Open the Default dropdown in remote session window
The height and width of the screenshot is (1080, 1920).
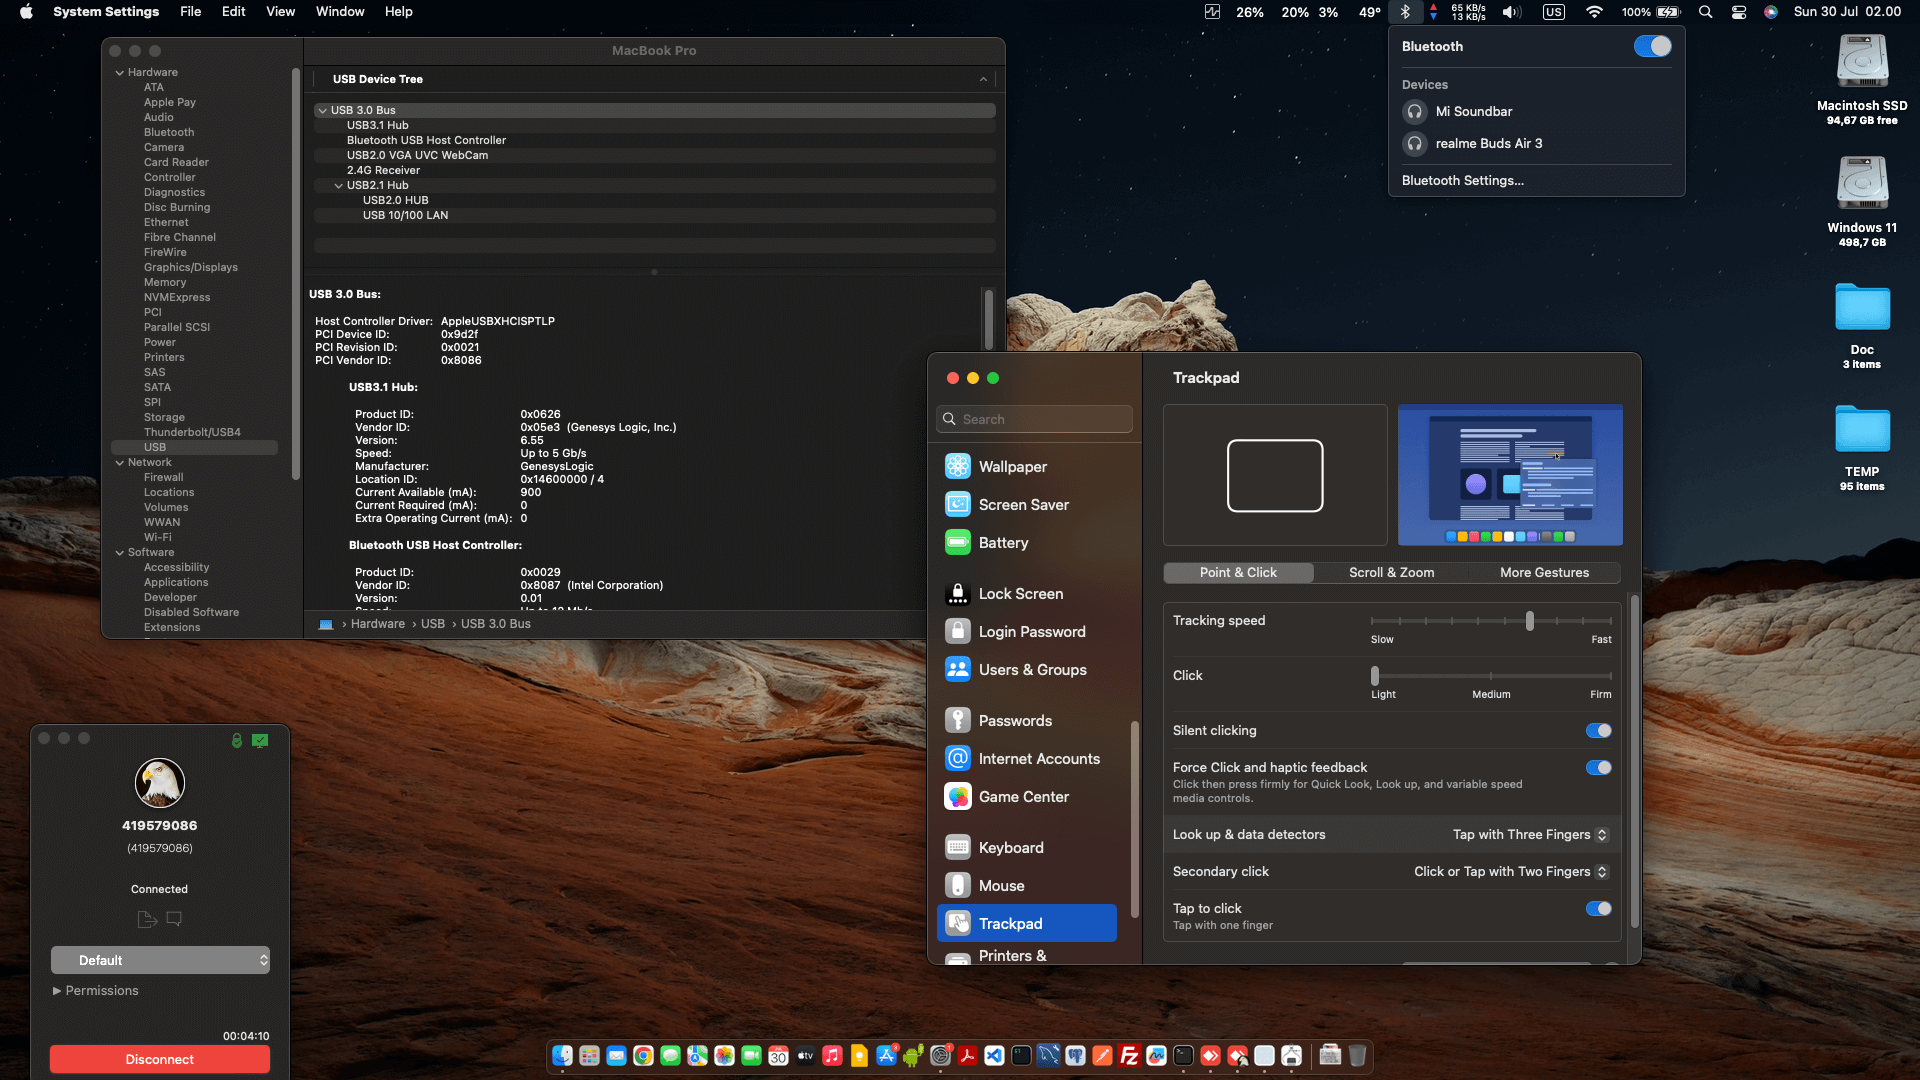coord(160,960)
